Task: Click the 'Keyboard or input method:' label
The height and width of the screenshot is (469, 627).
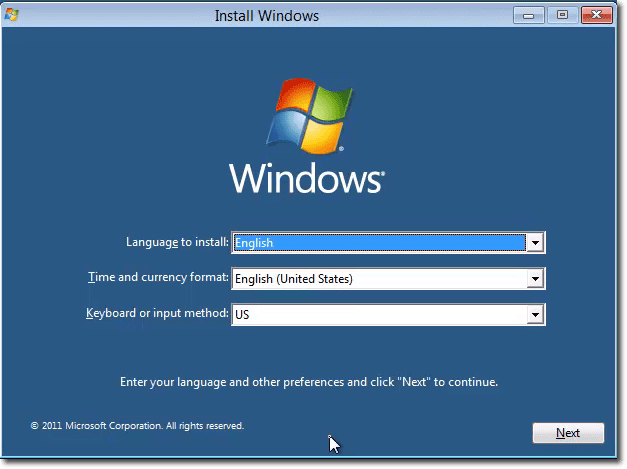Action: click(157, 313)
